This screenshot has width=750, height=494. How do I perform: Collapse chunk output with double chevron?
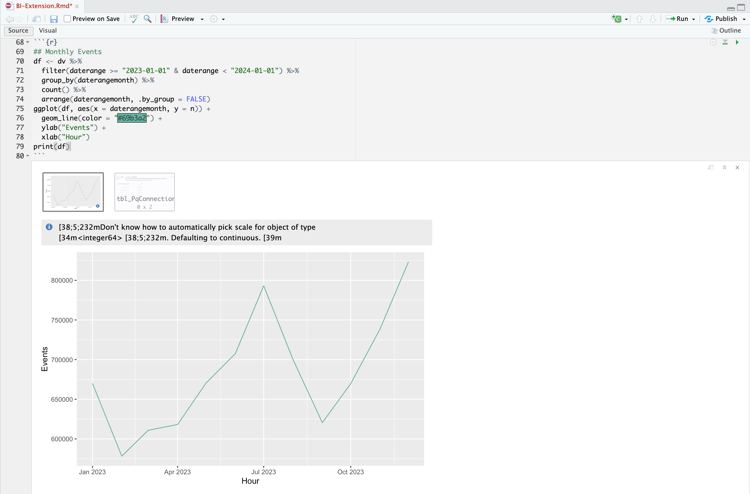click(x=725, y=167)
